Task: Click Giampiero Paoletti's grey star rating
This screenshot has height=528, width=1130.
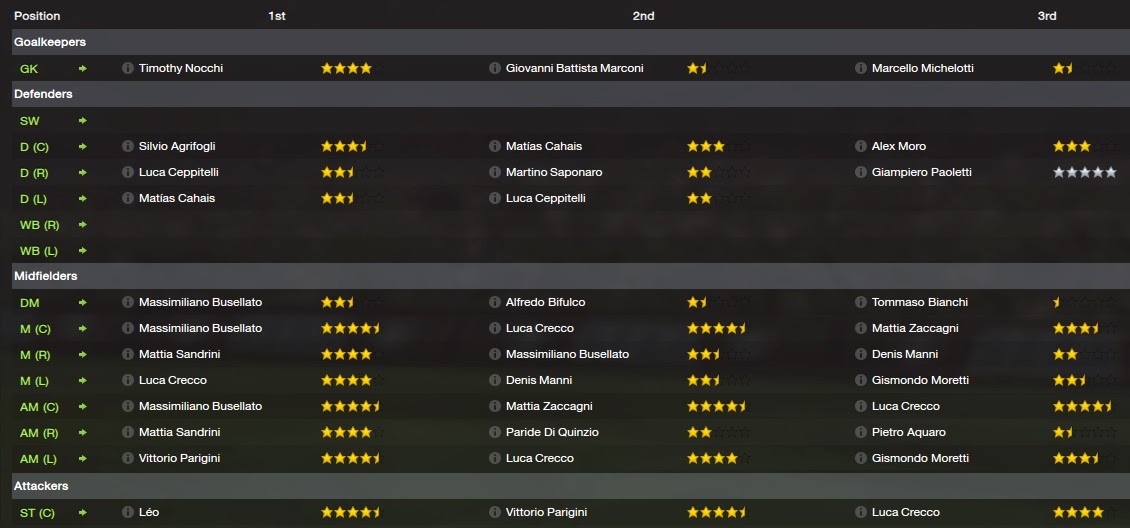Action: pyautogui.click(x=1084, y=172)
